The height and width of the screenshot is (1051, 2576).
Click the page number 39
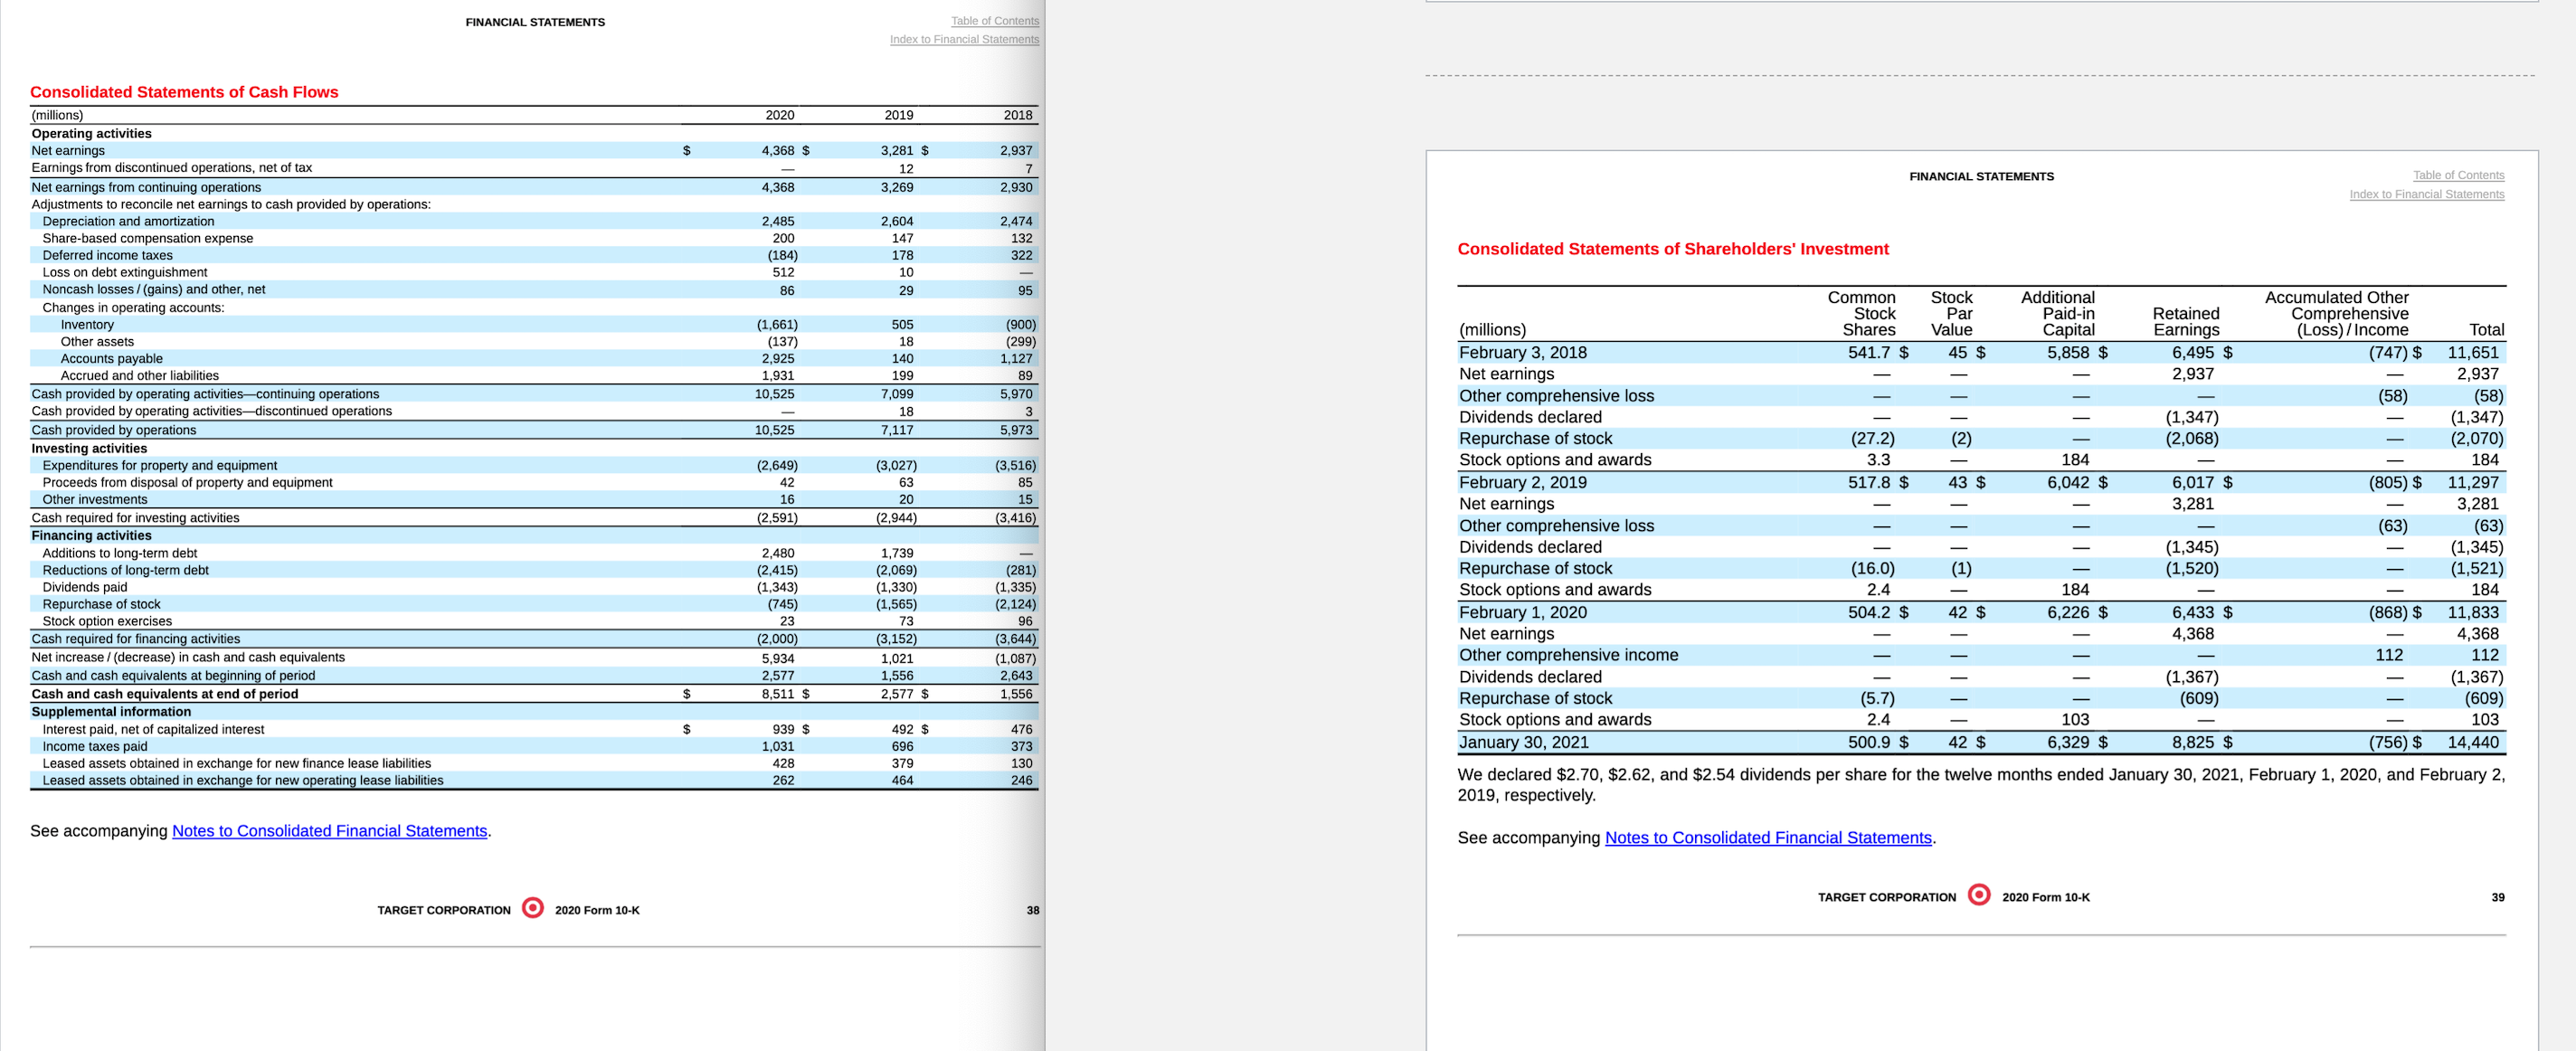2498,896
